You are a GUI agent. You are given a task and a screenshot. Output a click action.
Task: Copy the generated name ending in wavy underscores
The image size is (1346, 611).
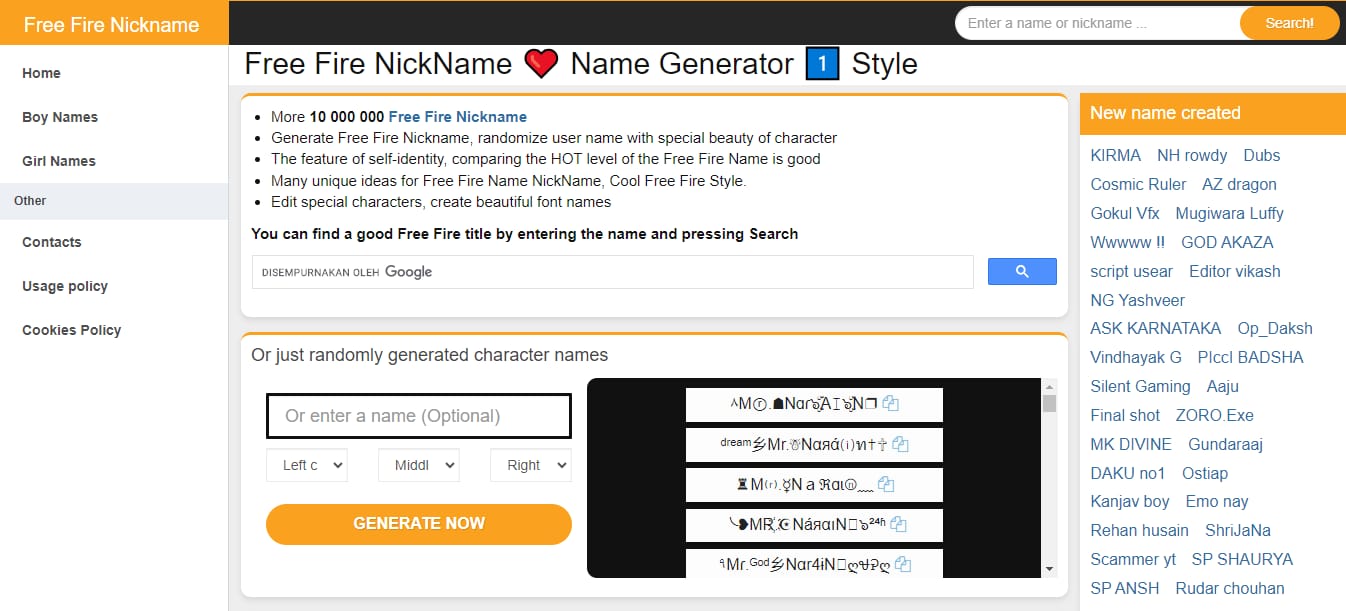(885, 485)
